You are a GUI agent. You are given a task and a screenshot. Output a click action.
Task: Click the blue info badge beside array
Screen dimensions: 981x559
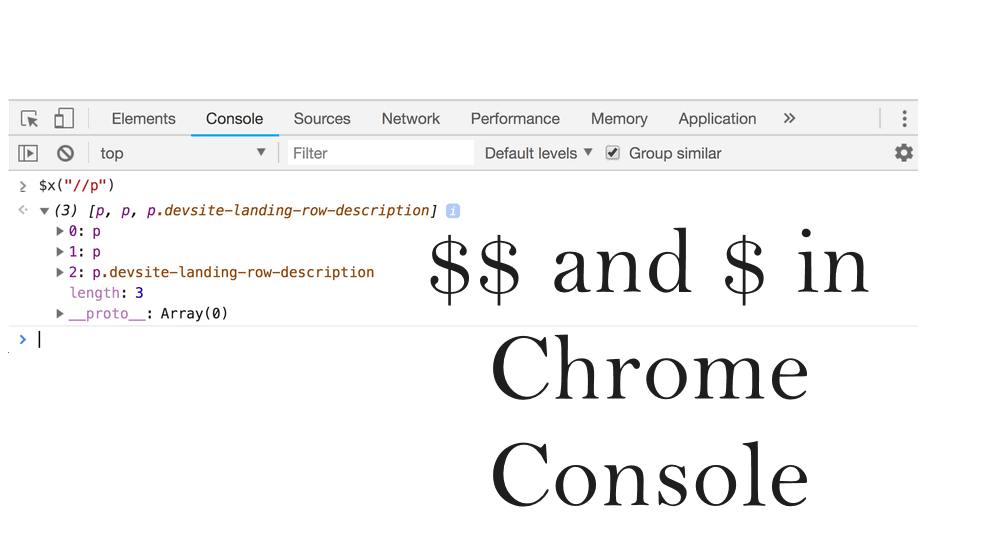[453, 211]
